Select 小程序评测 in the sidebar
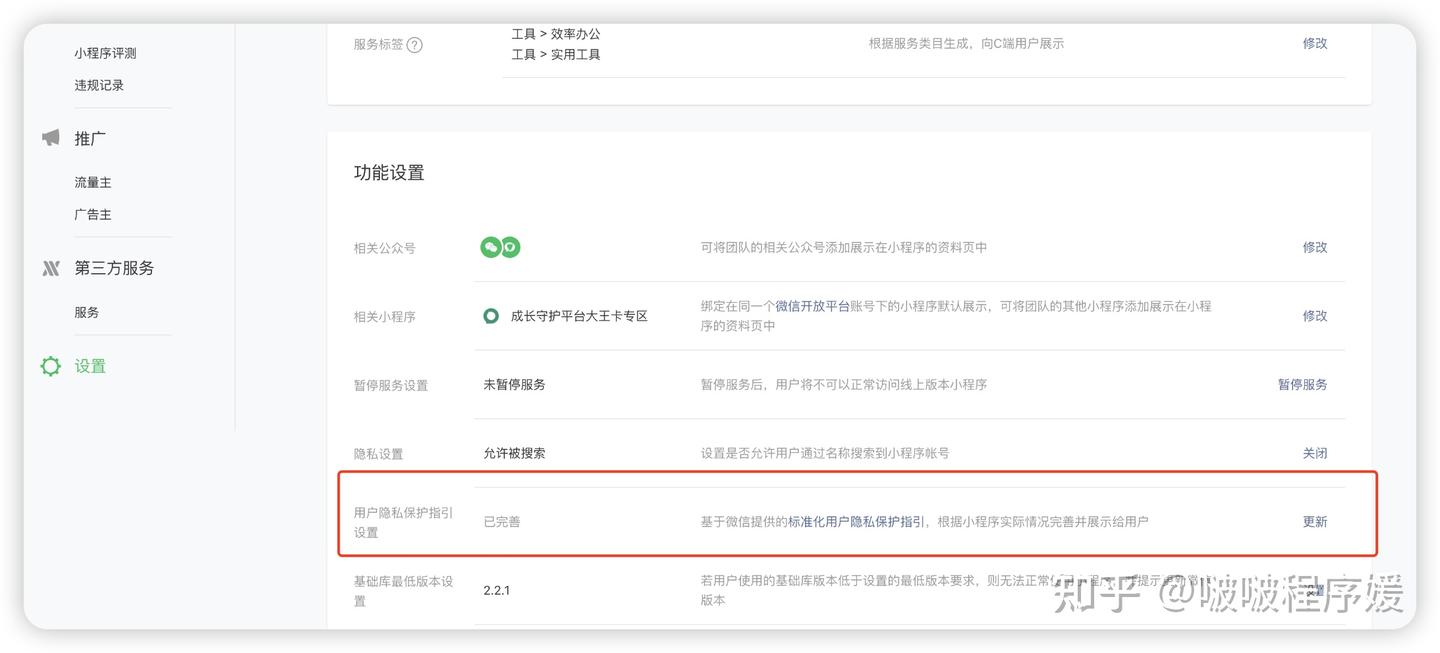 click(105, 53)
